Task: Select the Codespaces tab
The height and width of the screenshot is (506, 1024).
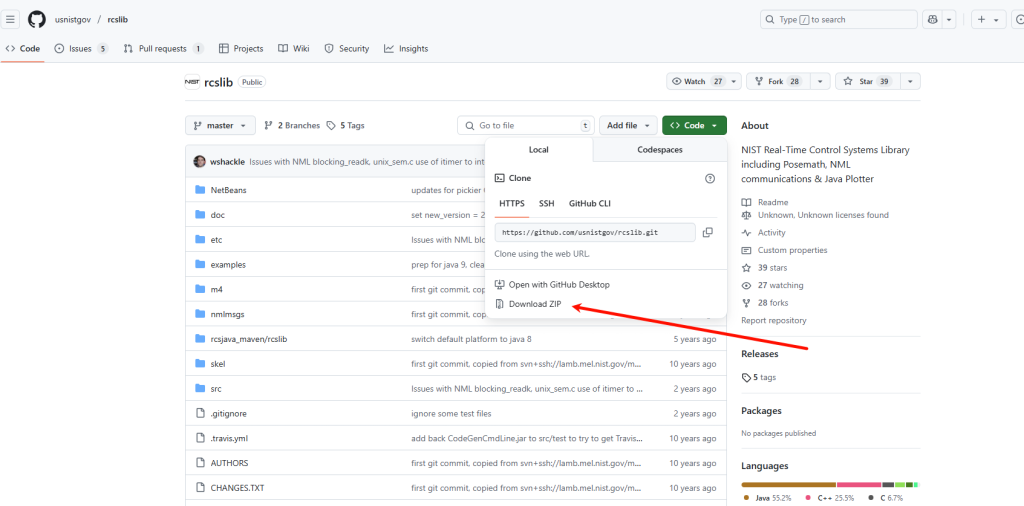Action: tap(660, 150)
